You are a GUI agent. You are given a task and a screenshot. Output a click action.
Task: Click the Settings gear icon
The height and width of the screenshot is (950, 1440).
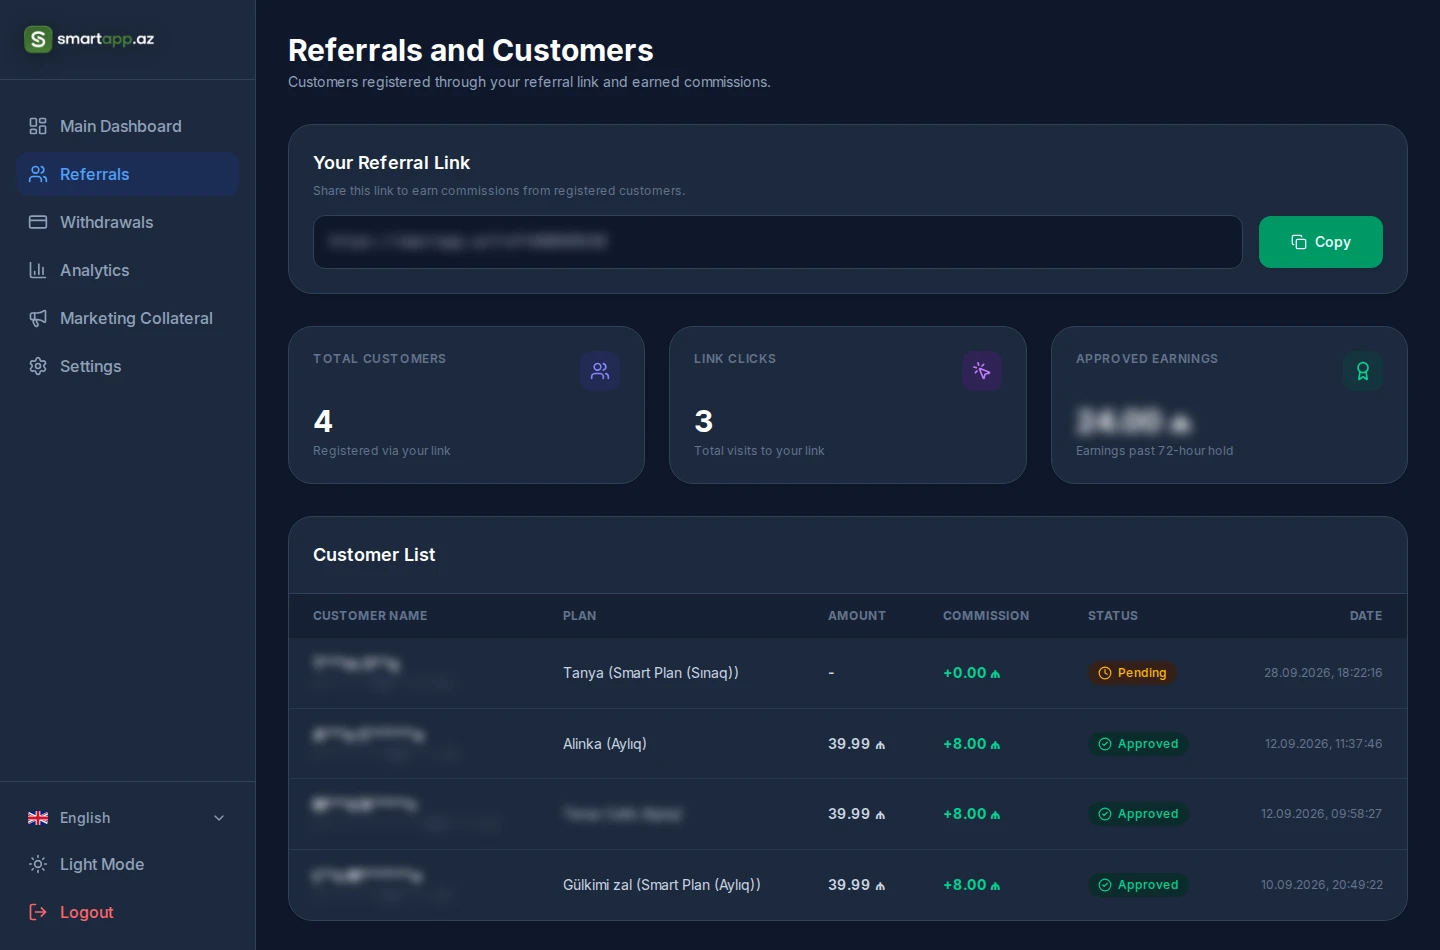click(x=38, y=366)
